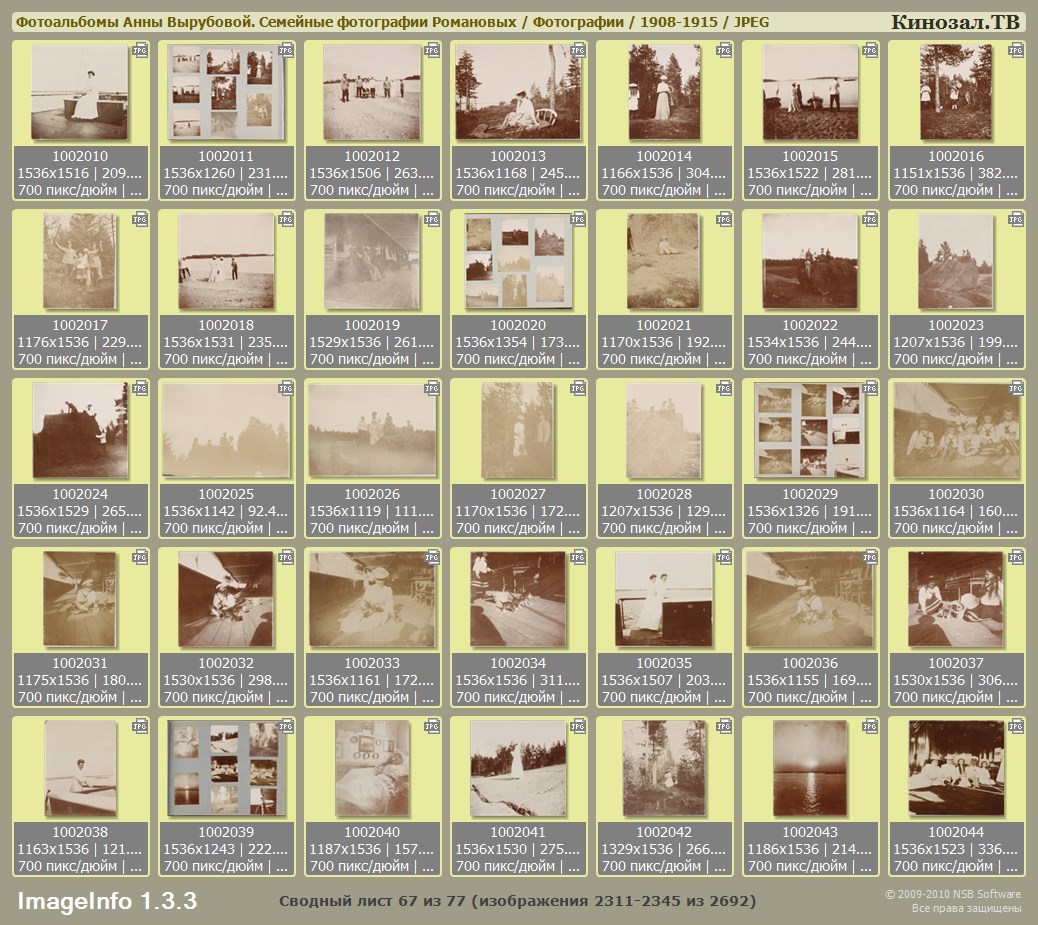This screenshot has width=1038, height=925.
Task: Click the JPG file icon on 1002025
Action: point(286,388)
